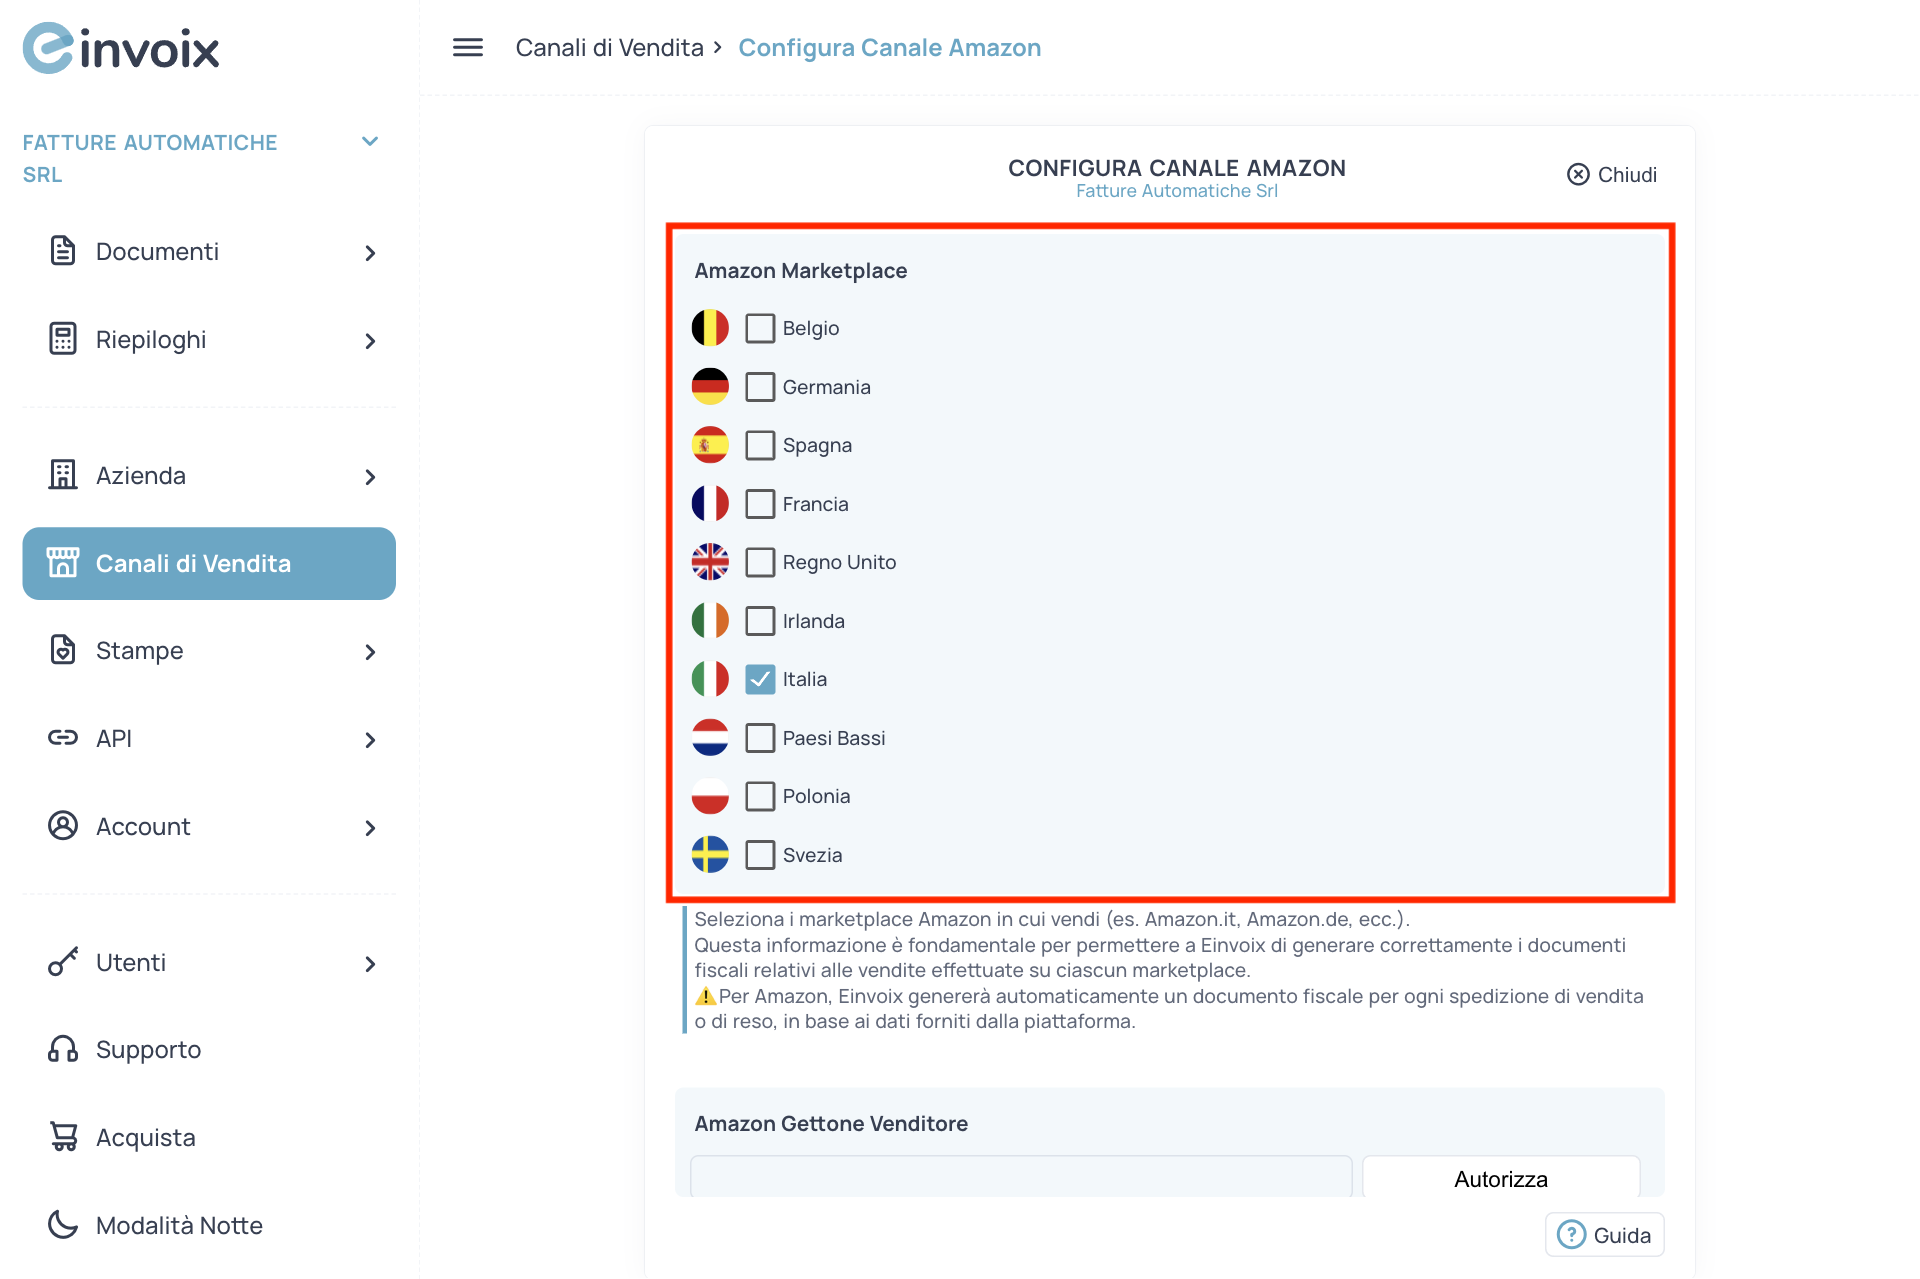The height and width of the screenshot is (1279, 1920).
Task: Select the Stampe printer icon
Action: [x=63, y=650]
